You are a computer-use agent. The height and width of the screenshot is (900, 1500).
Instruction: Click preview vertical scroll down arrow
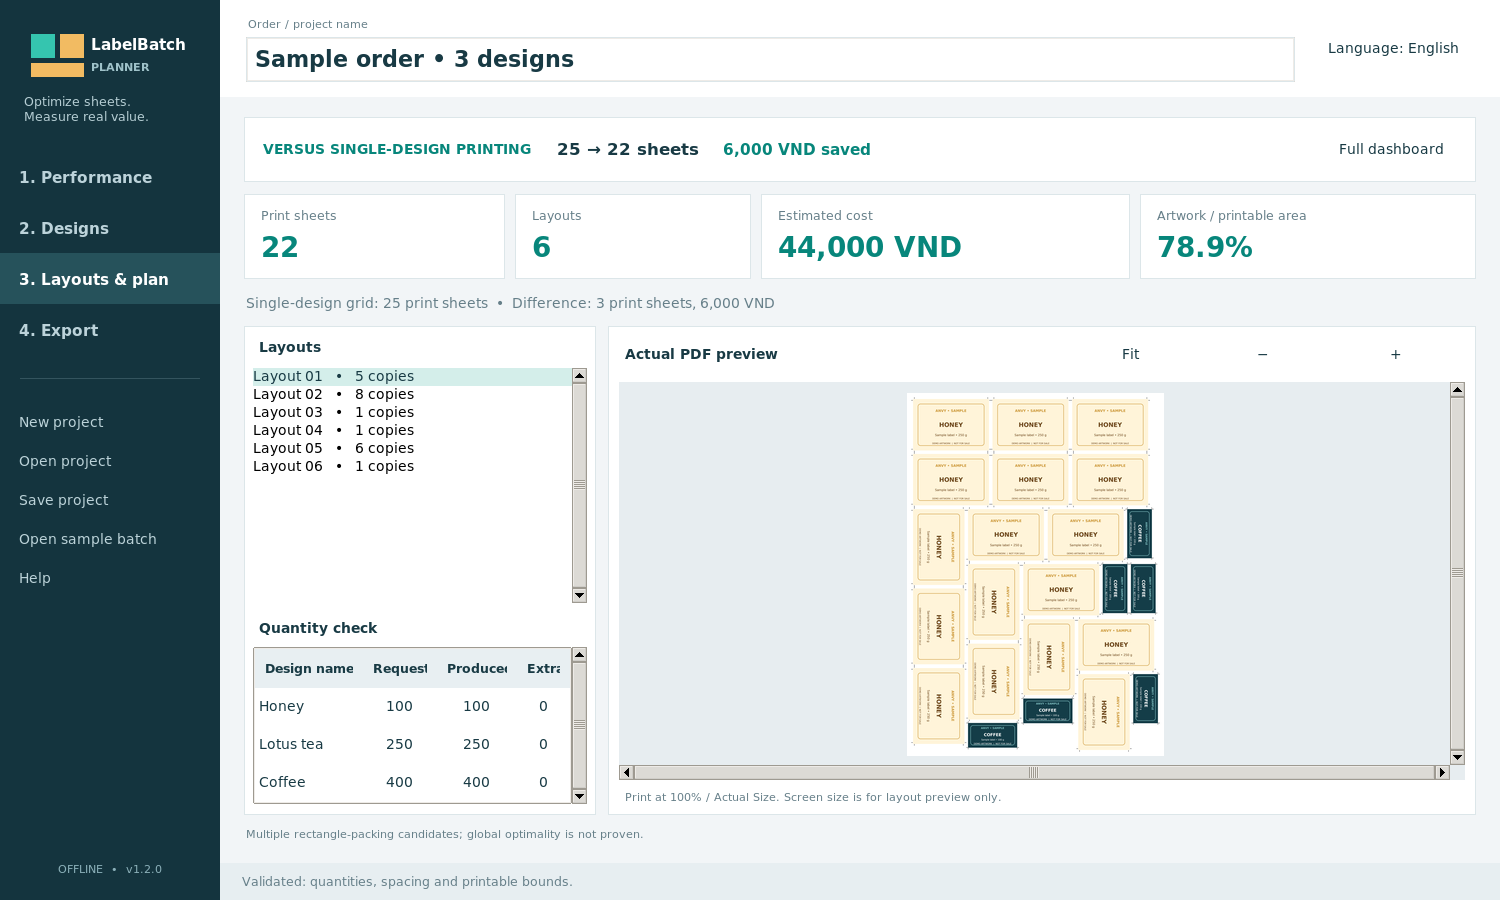(1457, 757)
